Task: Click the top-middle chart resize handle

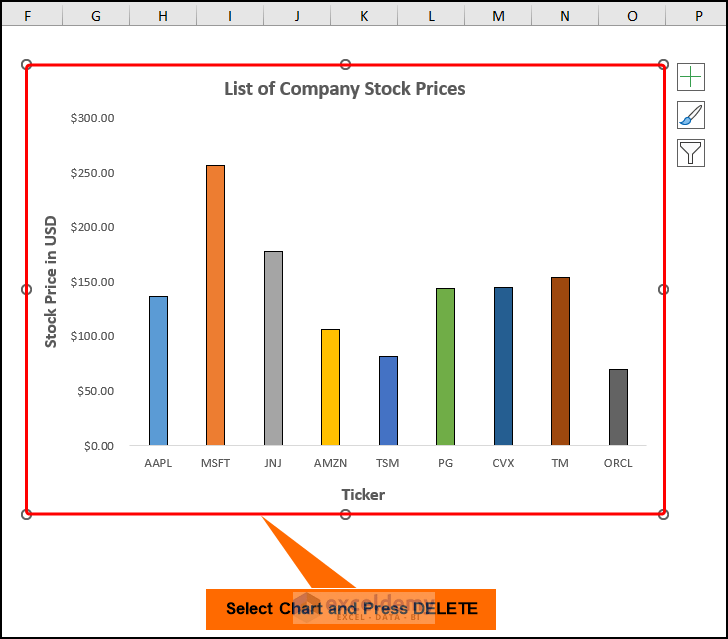Action: pyautogui.click(x=345, y=64)
